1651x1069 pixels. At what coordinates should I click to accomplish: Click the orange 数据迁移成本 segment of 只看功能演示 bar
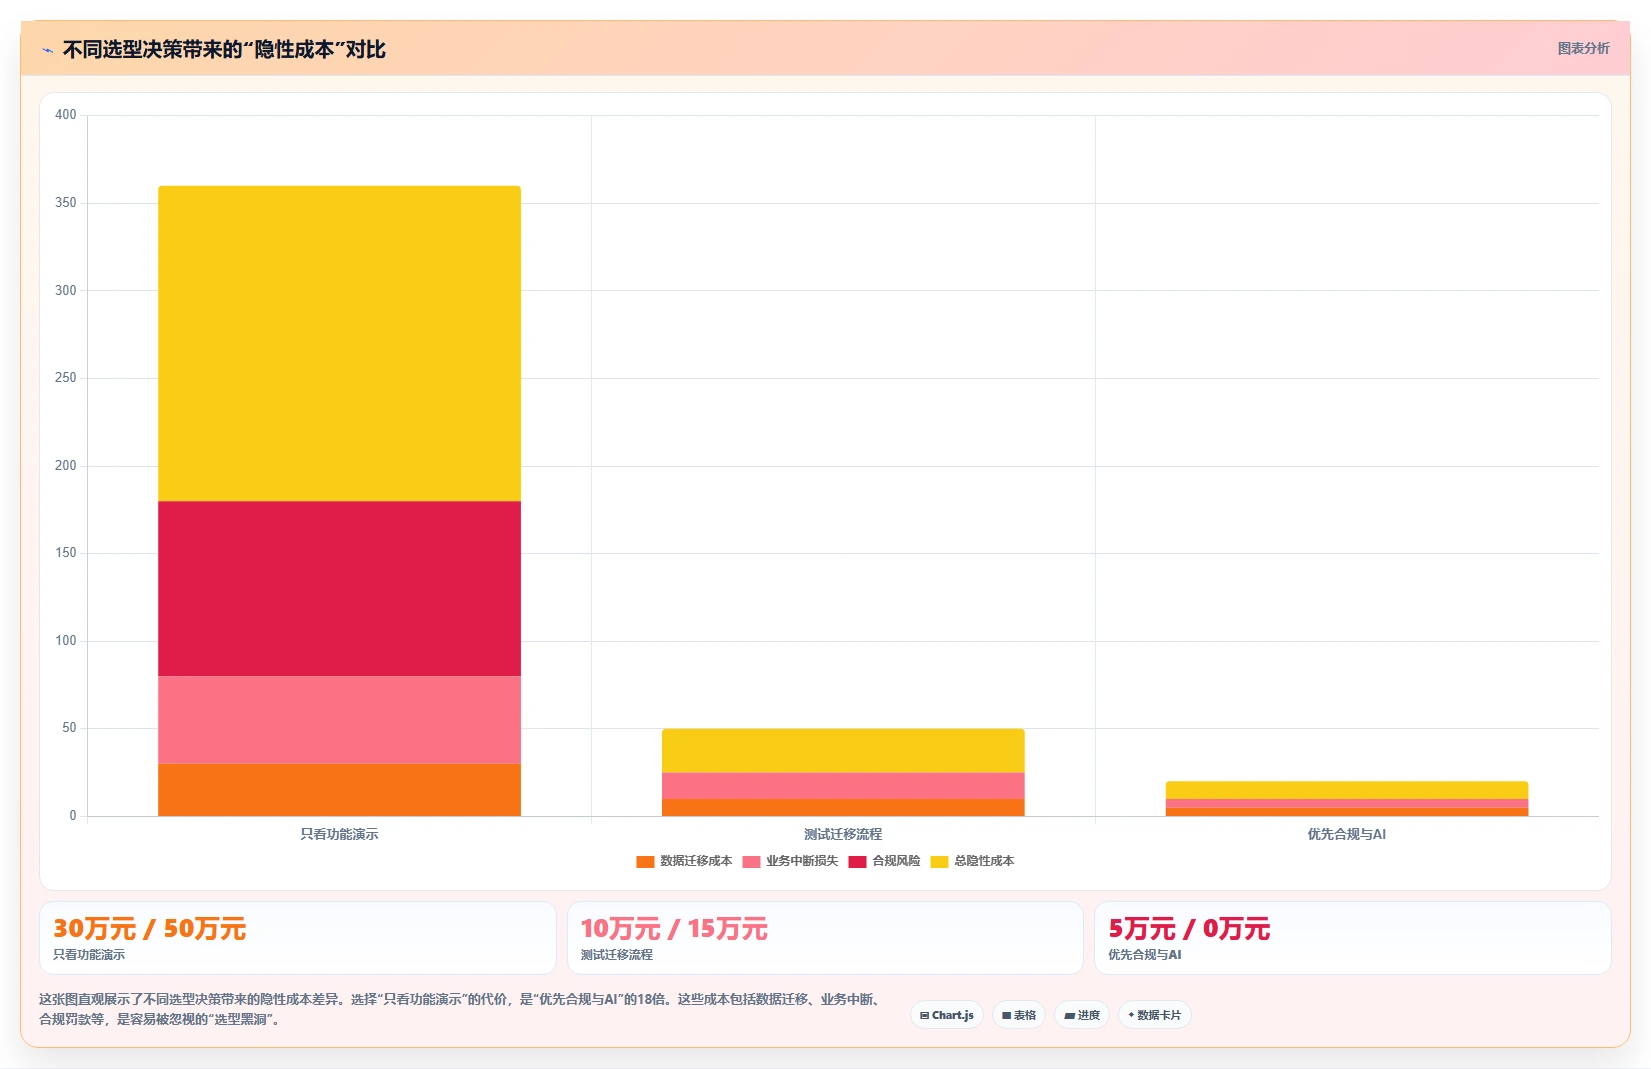339,790
